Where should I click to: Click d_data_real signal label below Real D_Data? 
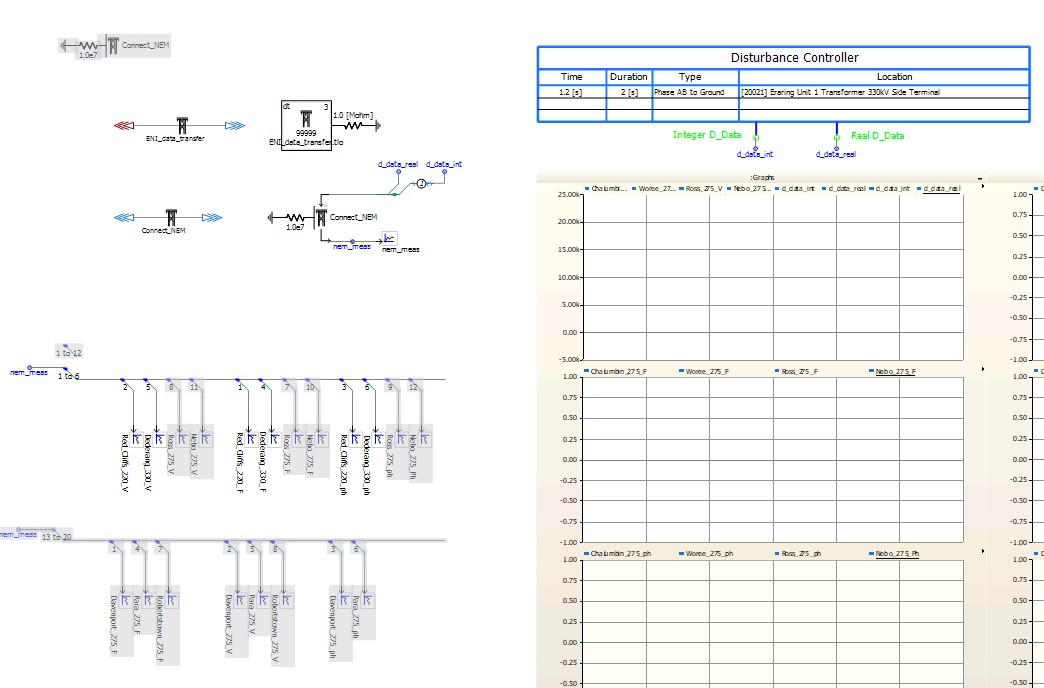[836, 154]
